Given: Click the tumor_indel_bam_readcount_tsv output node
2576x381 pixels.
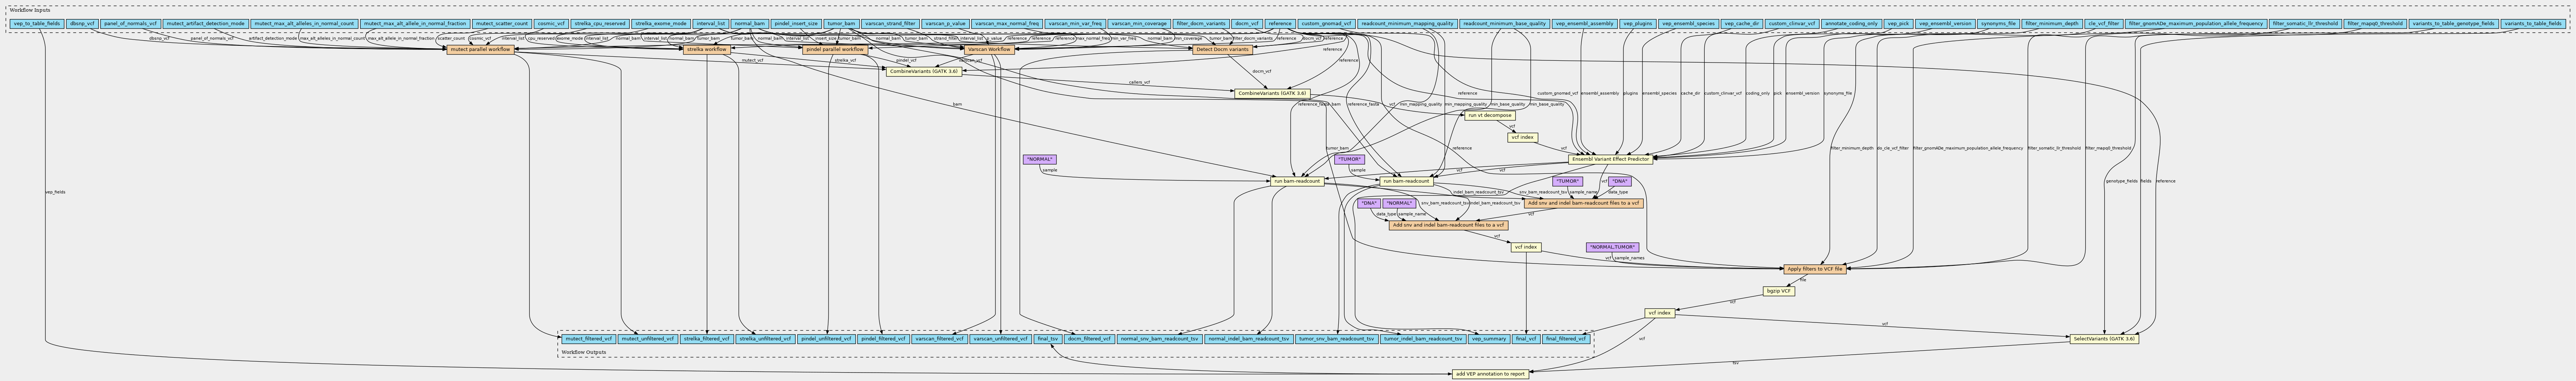Looking at the screenshot, I should pos(1423,339).
